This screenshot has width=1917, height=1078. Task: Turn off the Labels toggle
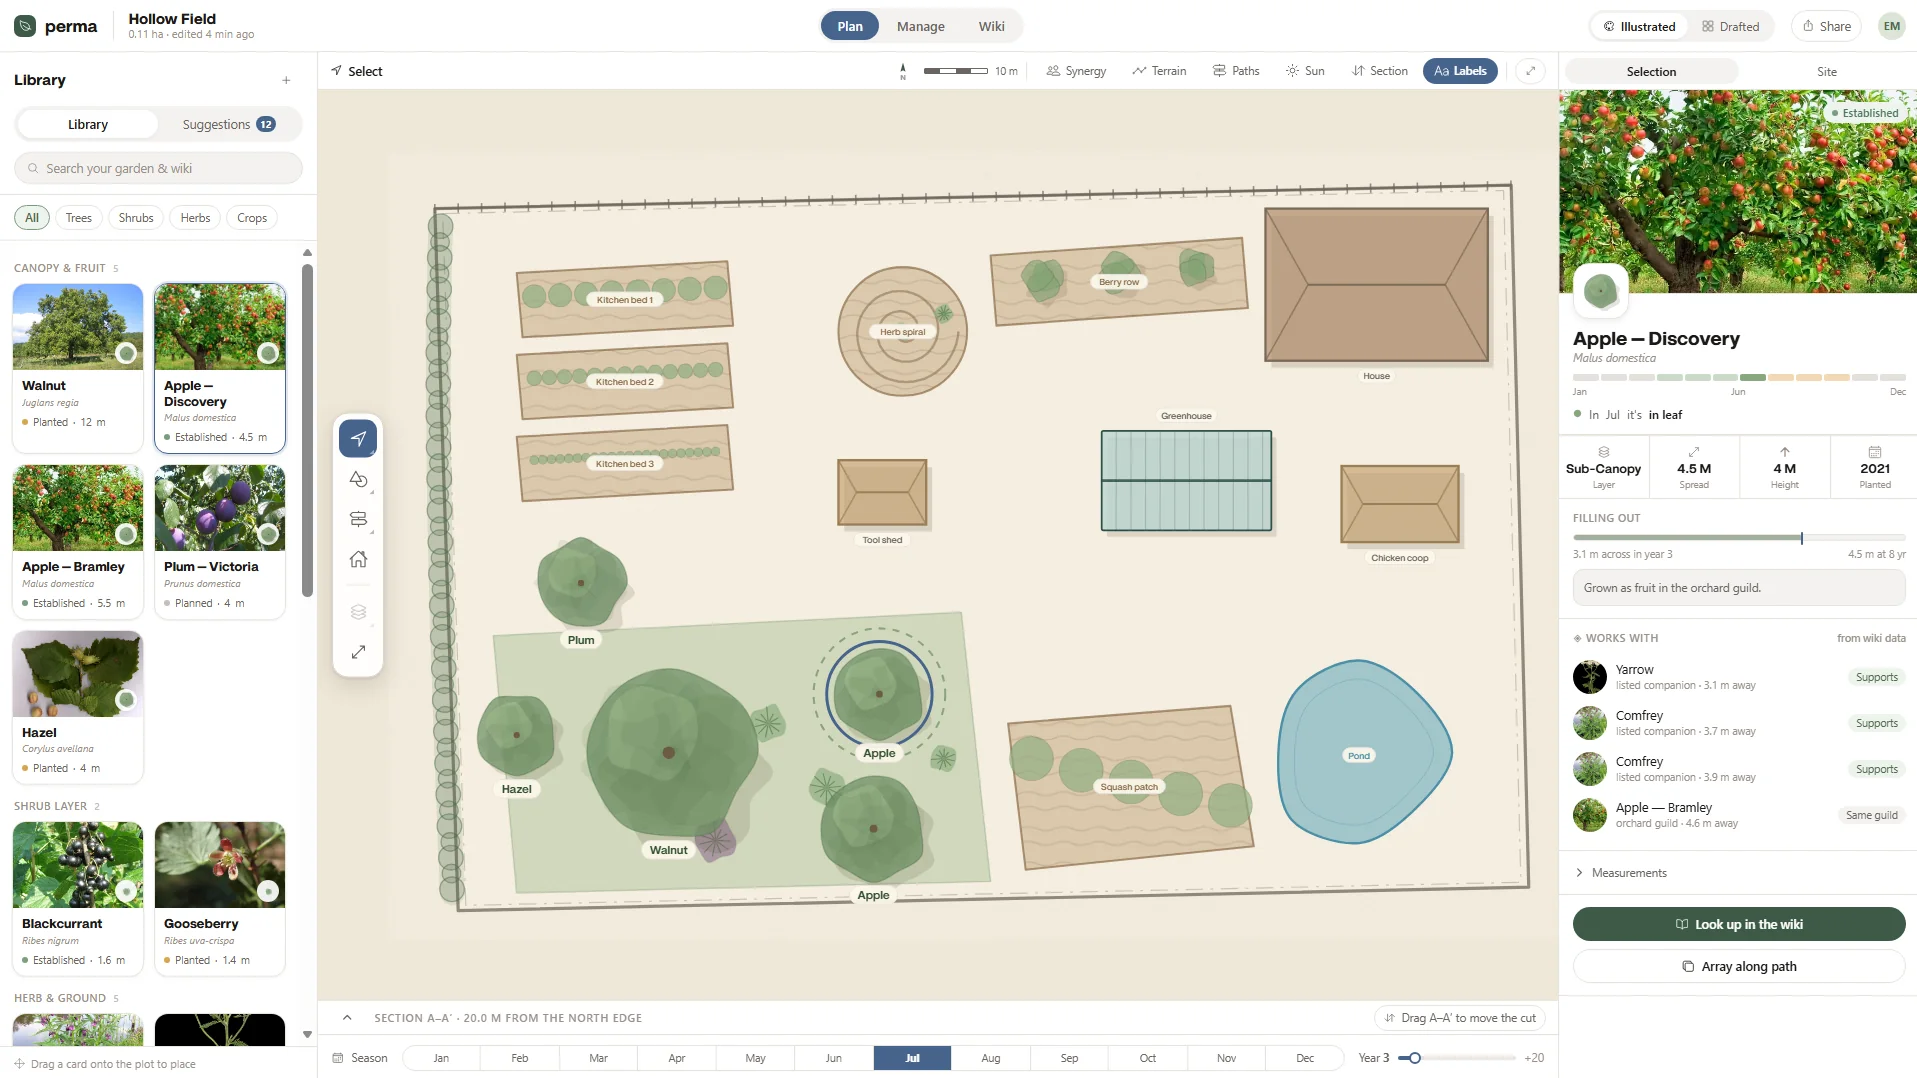tap(1460, 71)
